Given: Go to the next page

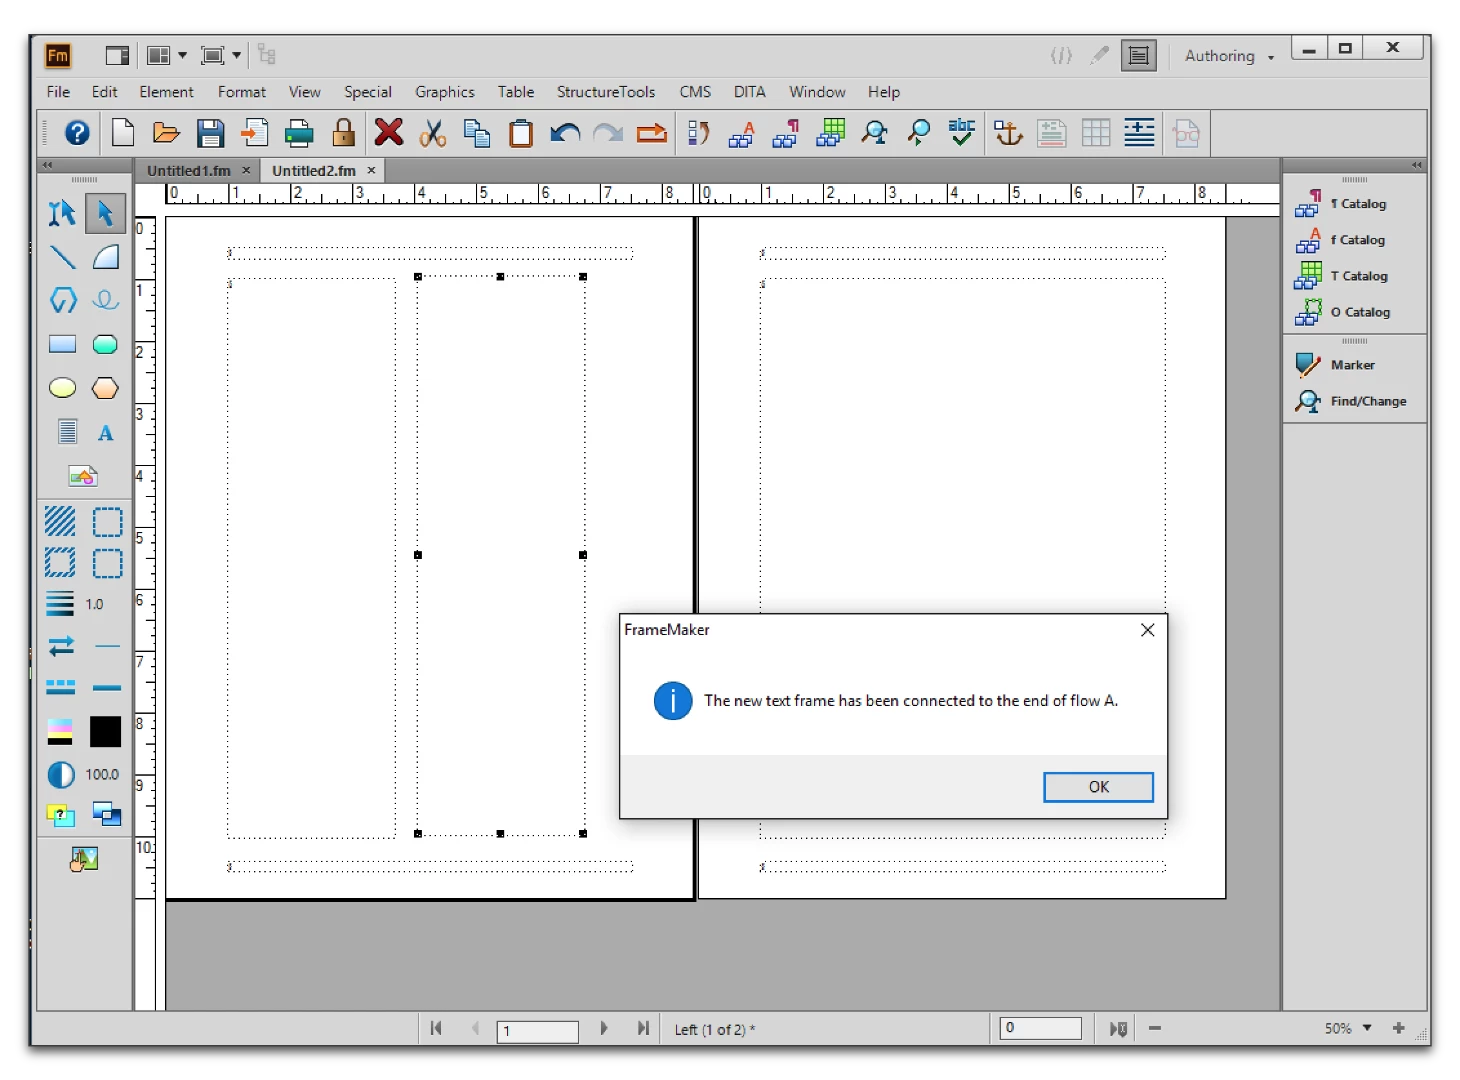Looking at the screenshot, I should pos(604,1028).
